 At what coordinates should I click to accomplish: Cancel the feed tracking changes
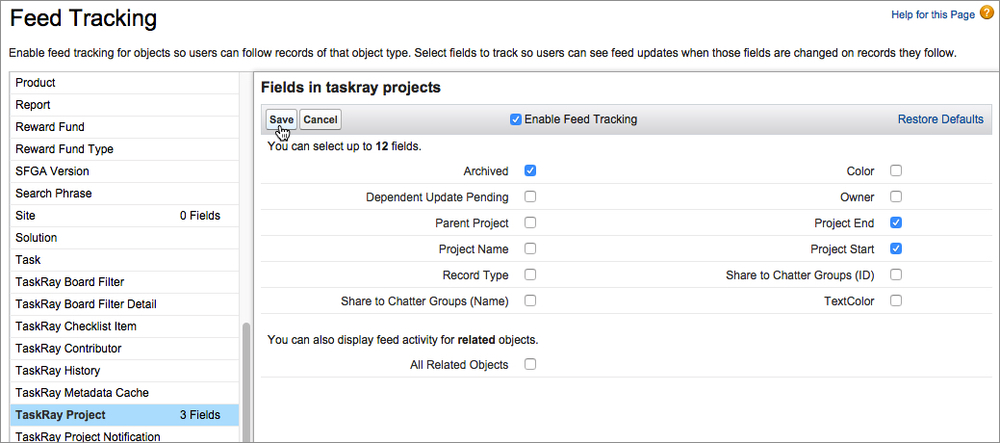(320, 120)
